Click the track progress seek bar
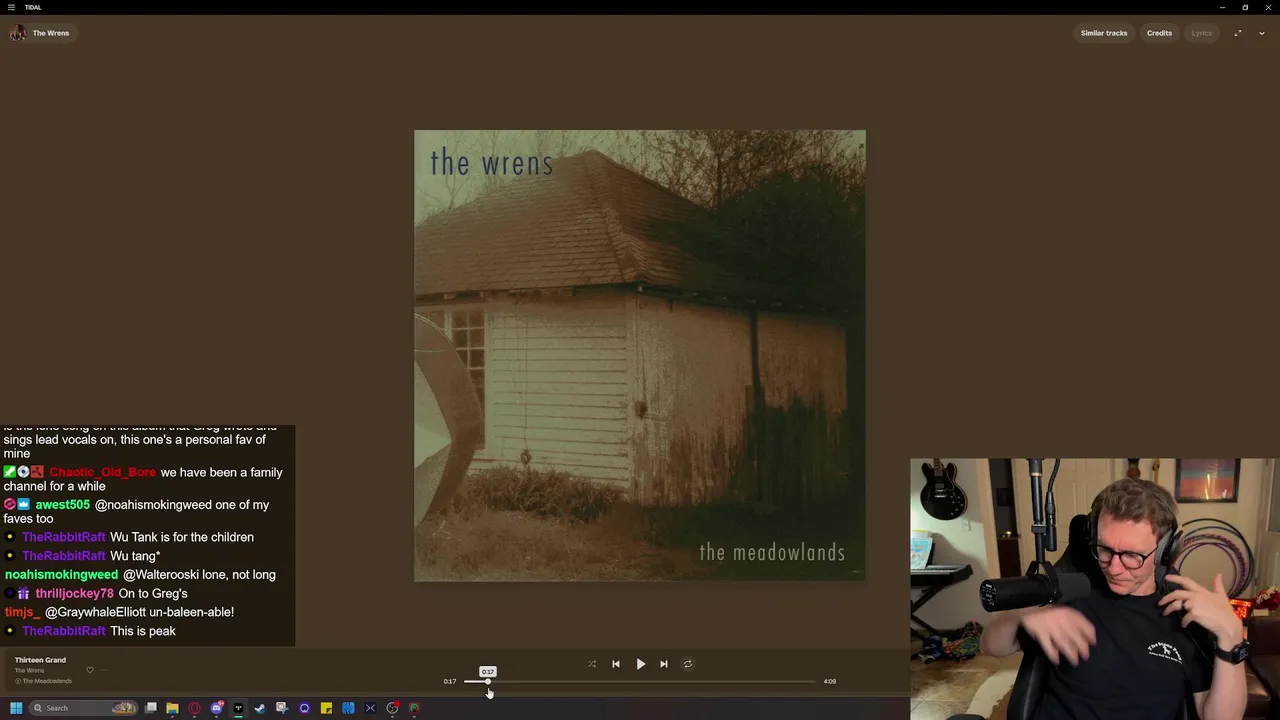Viewport: 1280px width, 720px height. 640,681
